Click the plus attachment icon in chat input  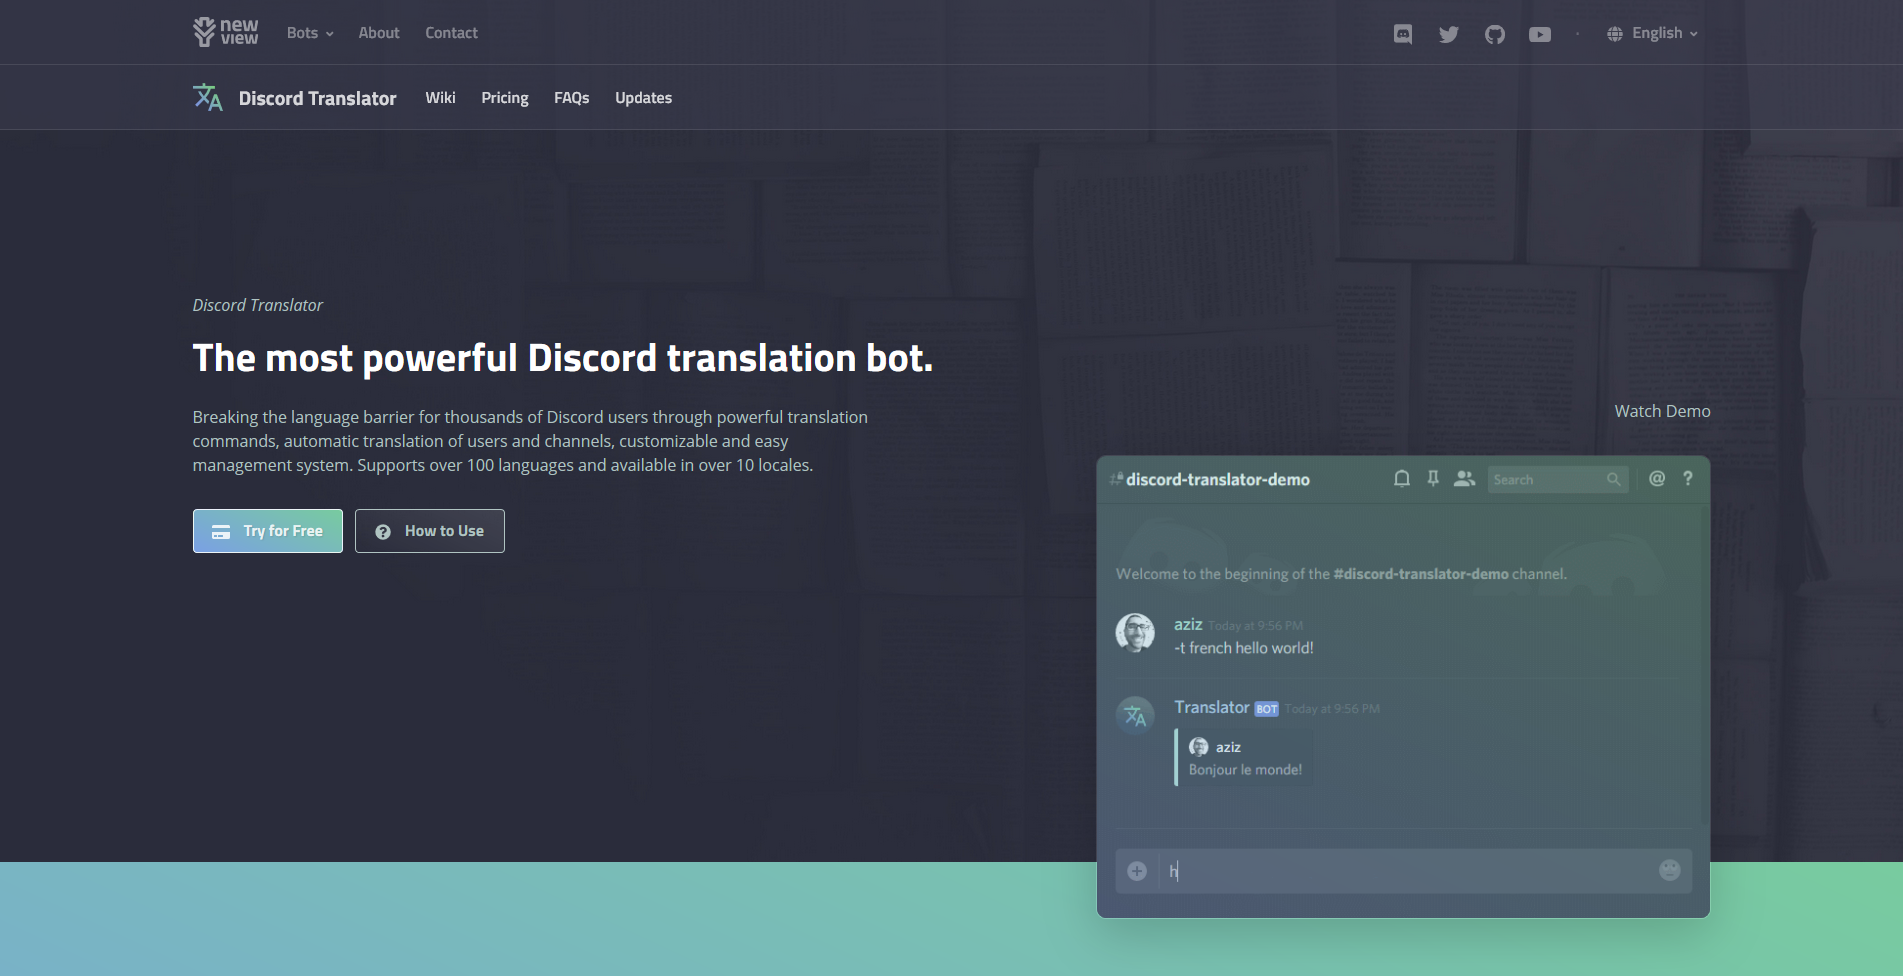1137,871
